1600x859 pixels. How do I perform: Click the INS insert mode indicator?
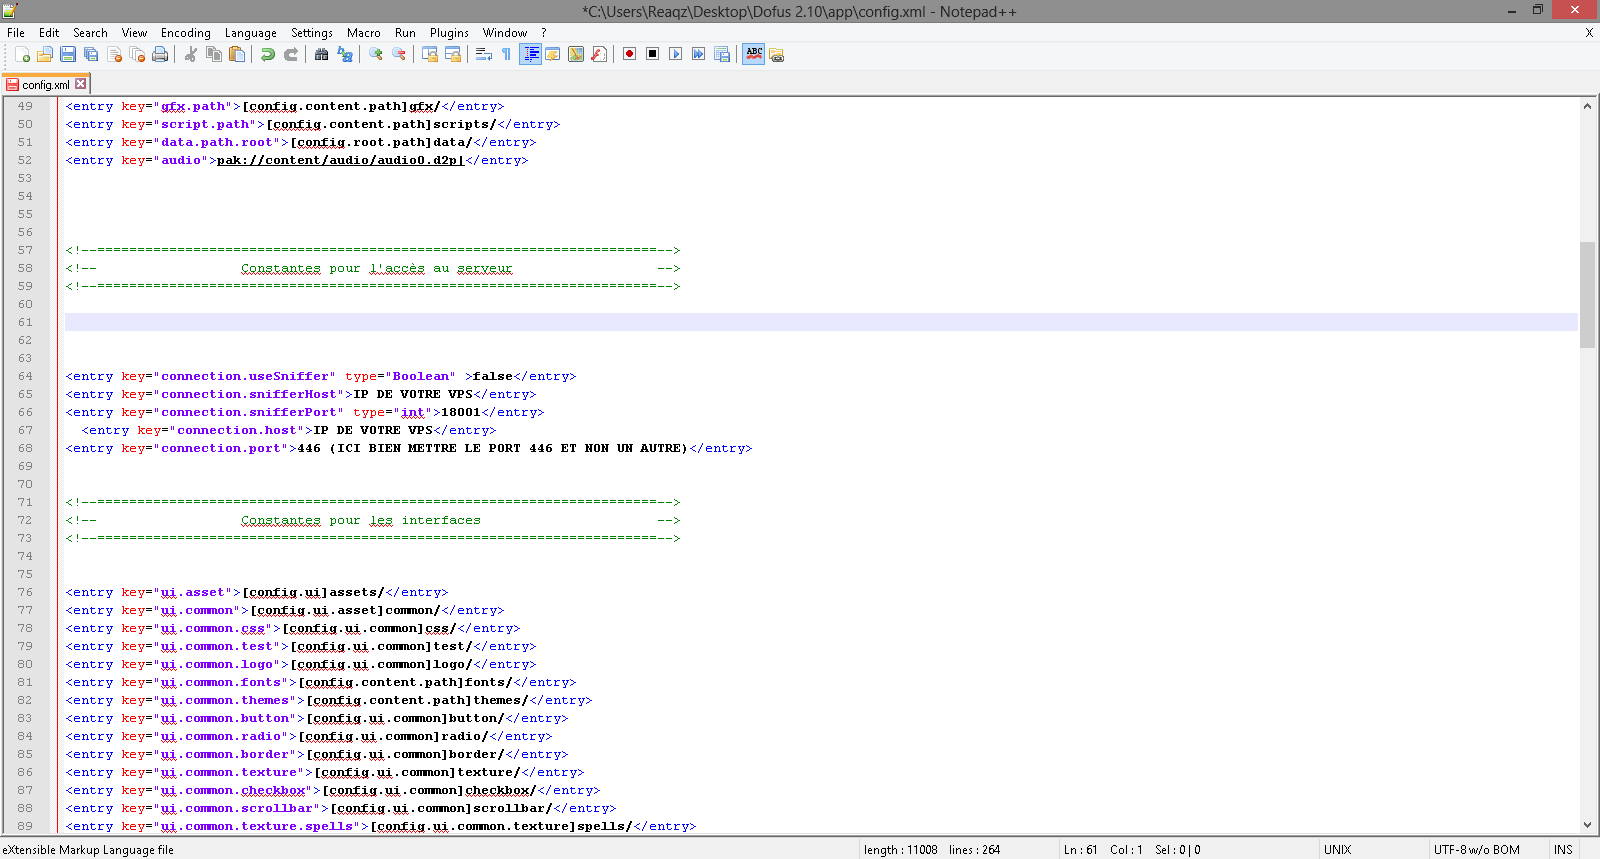click(1563, 850)
